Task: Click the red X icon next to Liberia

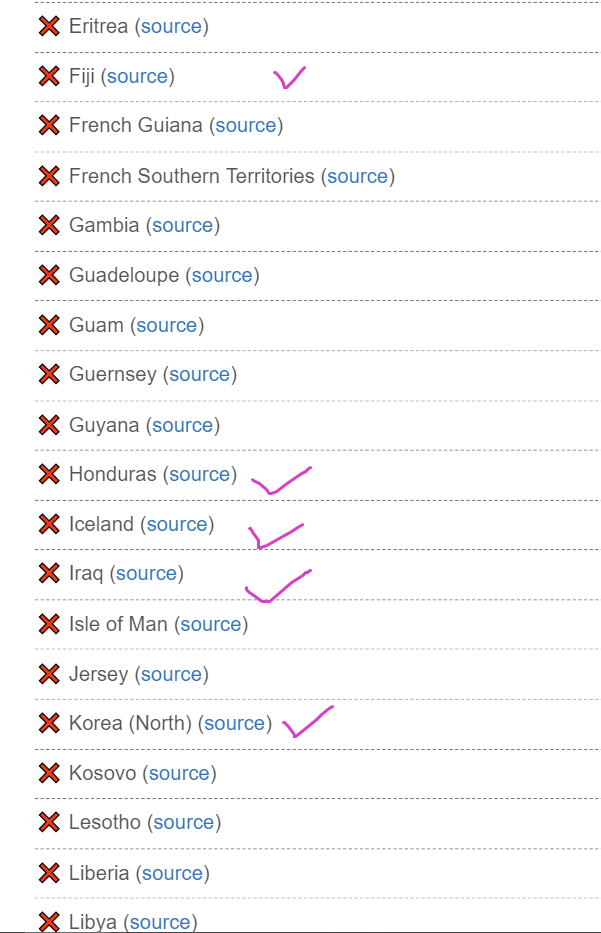Action: point(49,873)
